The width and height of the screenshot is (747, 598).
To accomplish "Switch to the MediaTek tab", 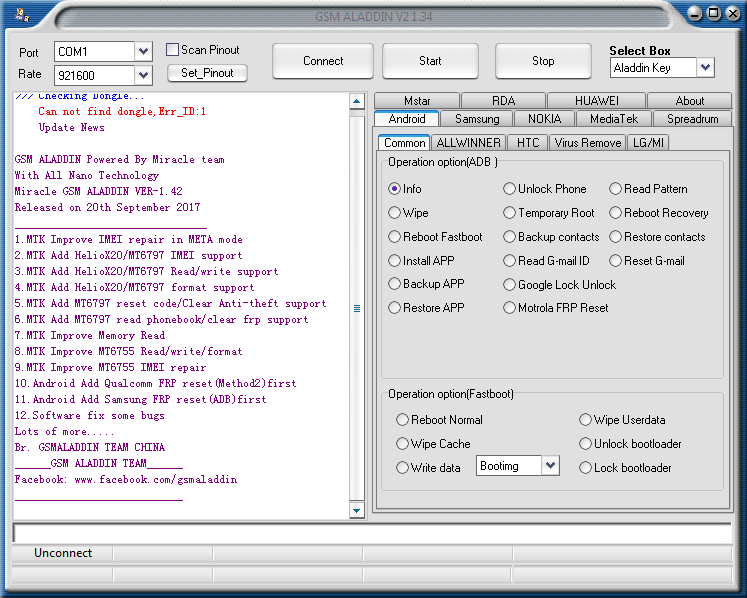I will [614, 119].
